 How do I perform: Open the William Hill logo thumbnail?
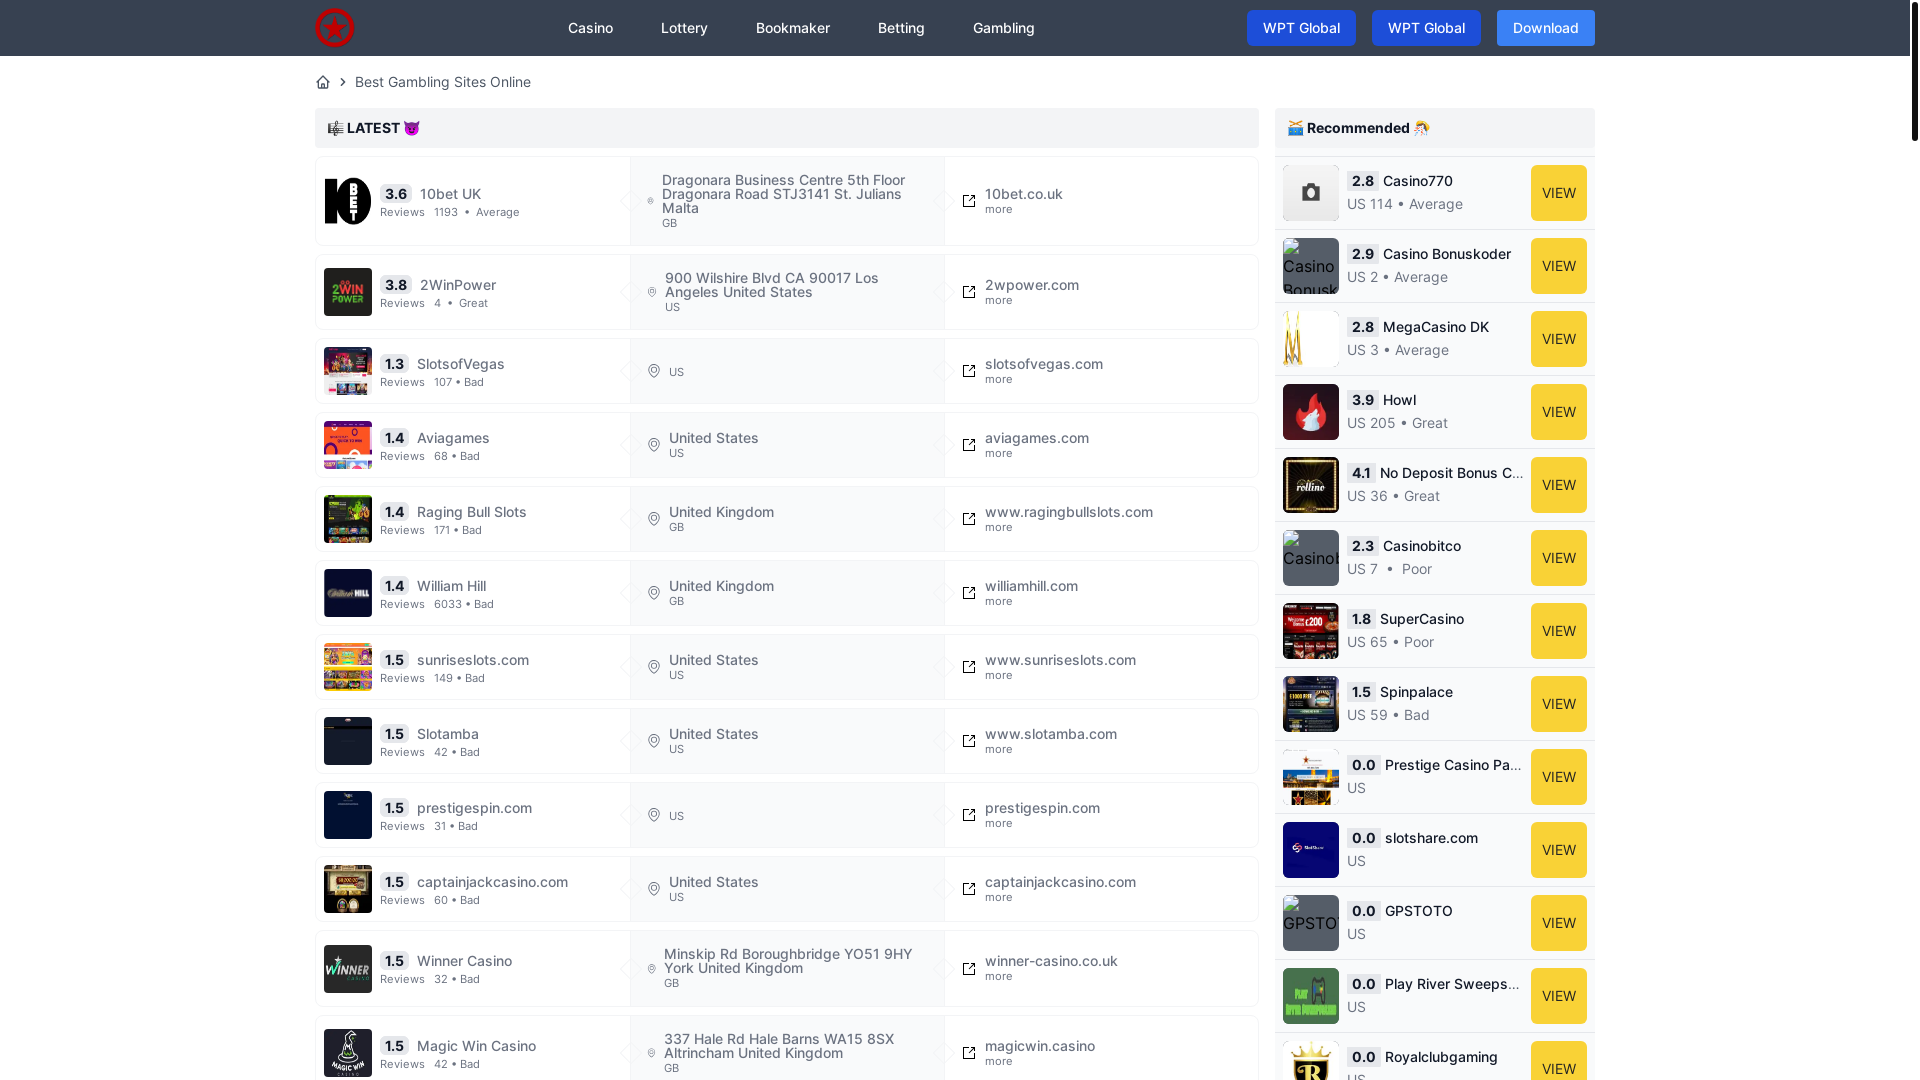coord(348,593)
